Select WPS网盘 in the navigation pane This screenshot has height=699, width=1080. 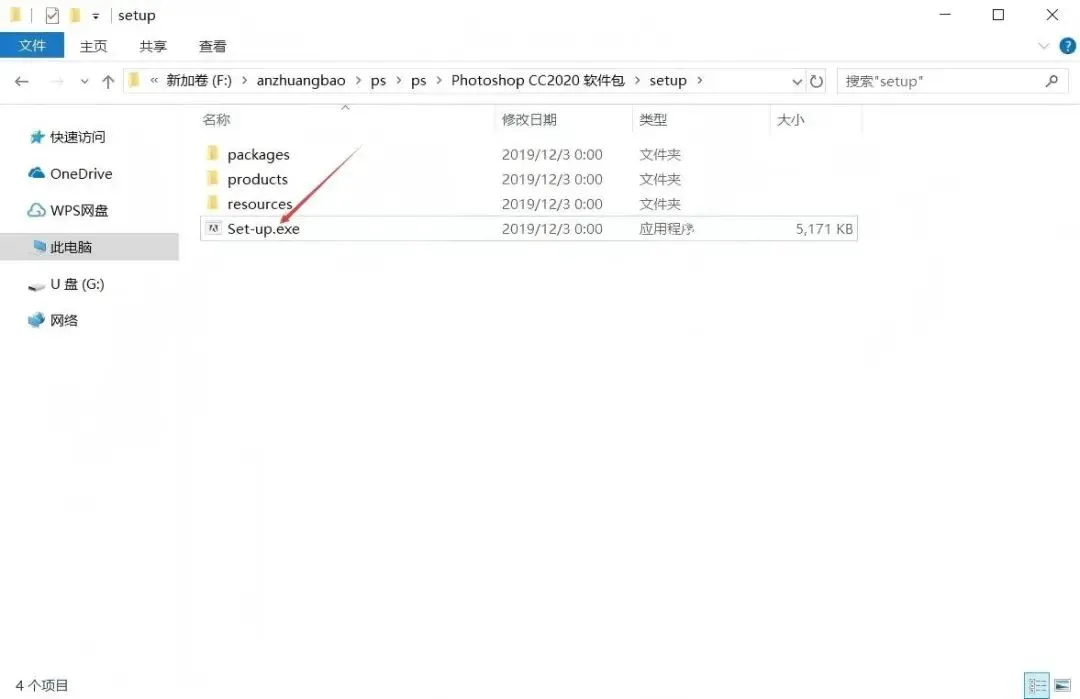point(79,210)
